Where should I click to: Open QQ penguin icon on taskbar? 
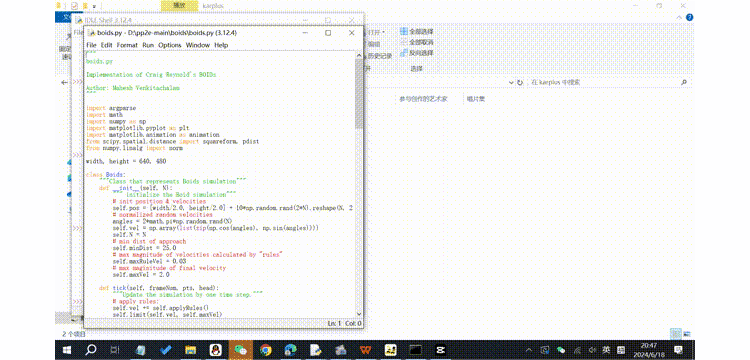[215, 350]
